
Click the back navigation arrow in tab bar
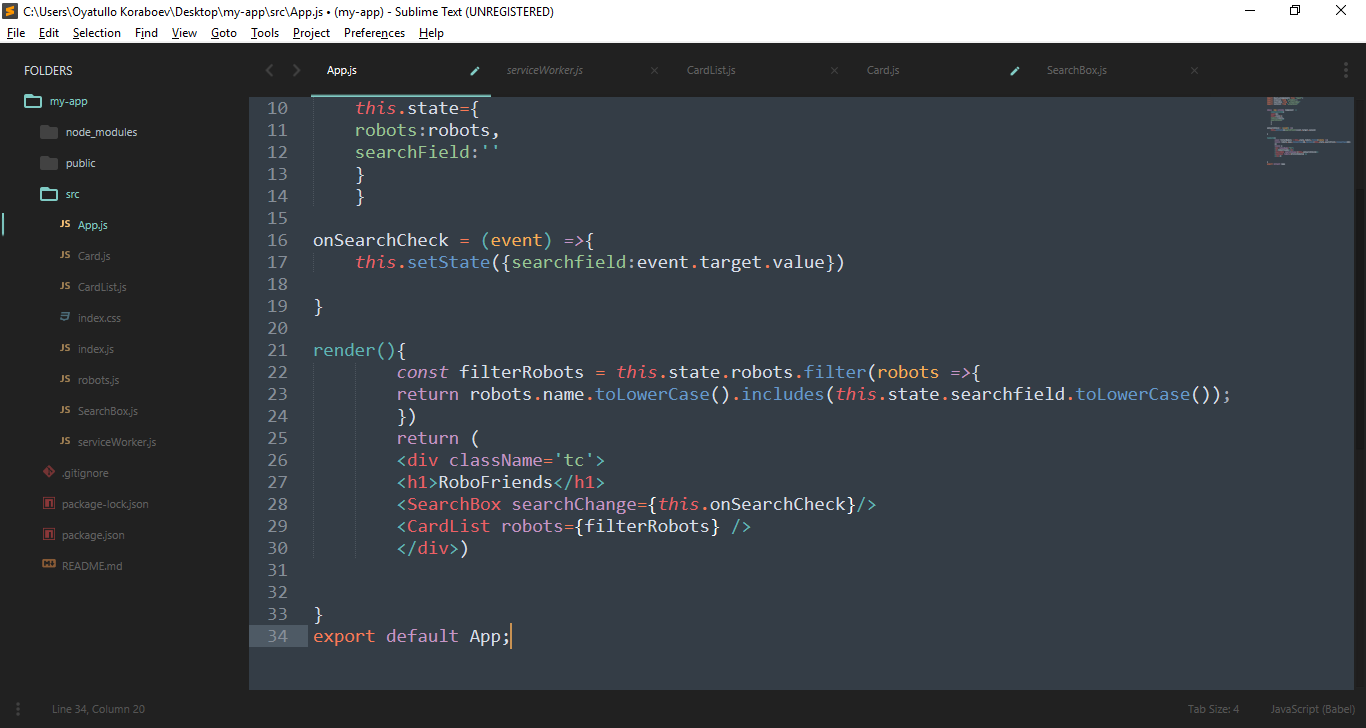click(269, 70)
